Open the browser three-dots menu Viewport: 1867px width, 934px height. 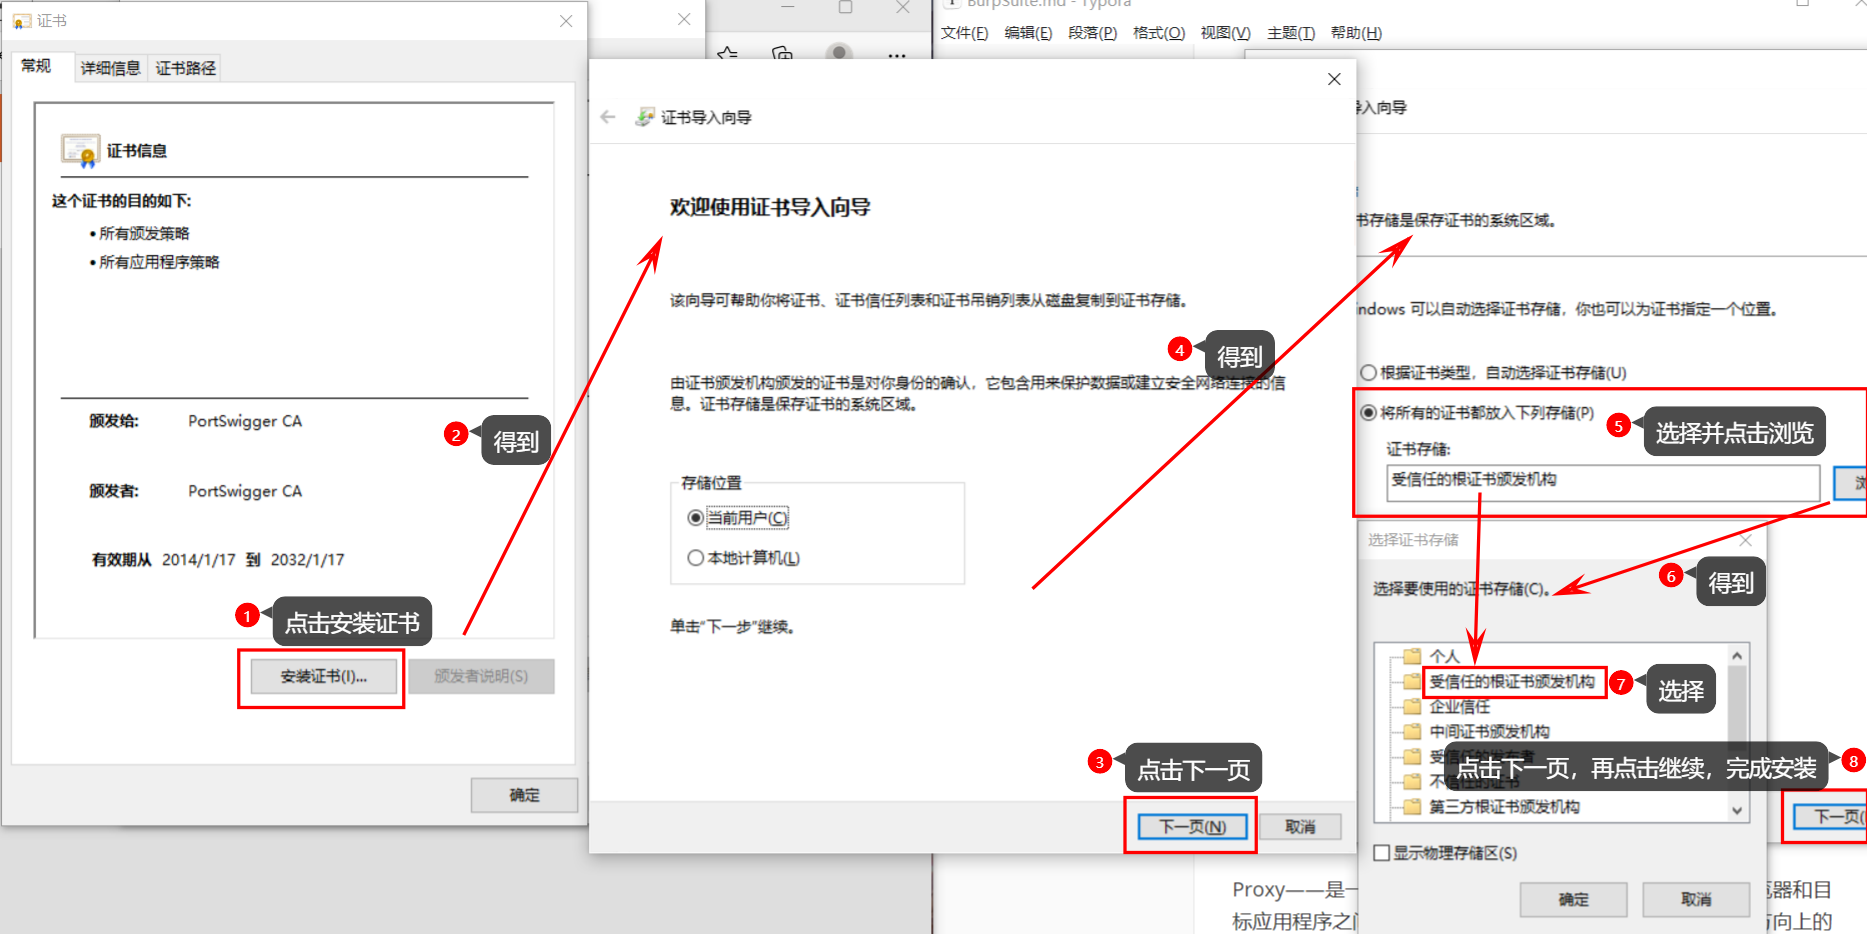pyautogui.click(x=897, y=55)
